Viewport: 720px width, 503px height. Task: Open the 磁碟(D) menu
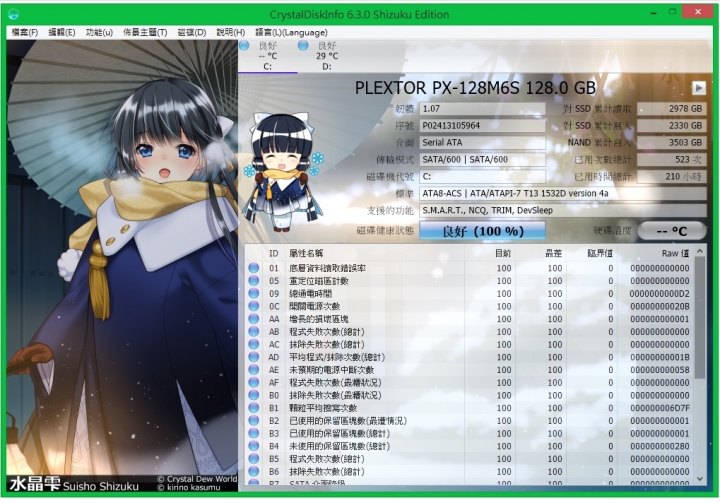191,32
